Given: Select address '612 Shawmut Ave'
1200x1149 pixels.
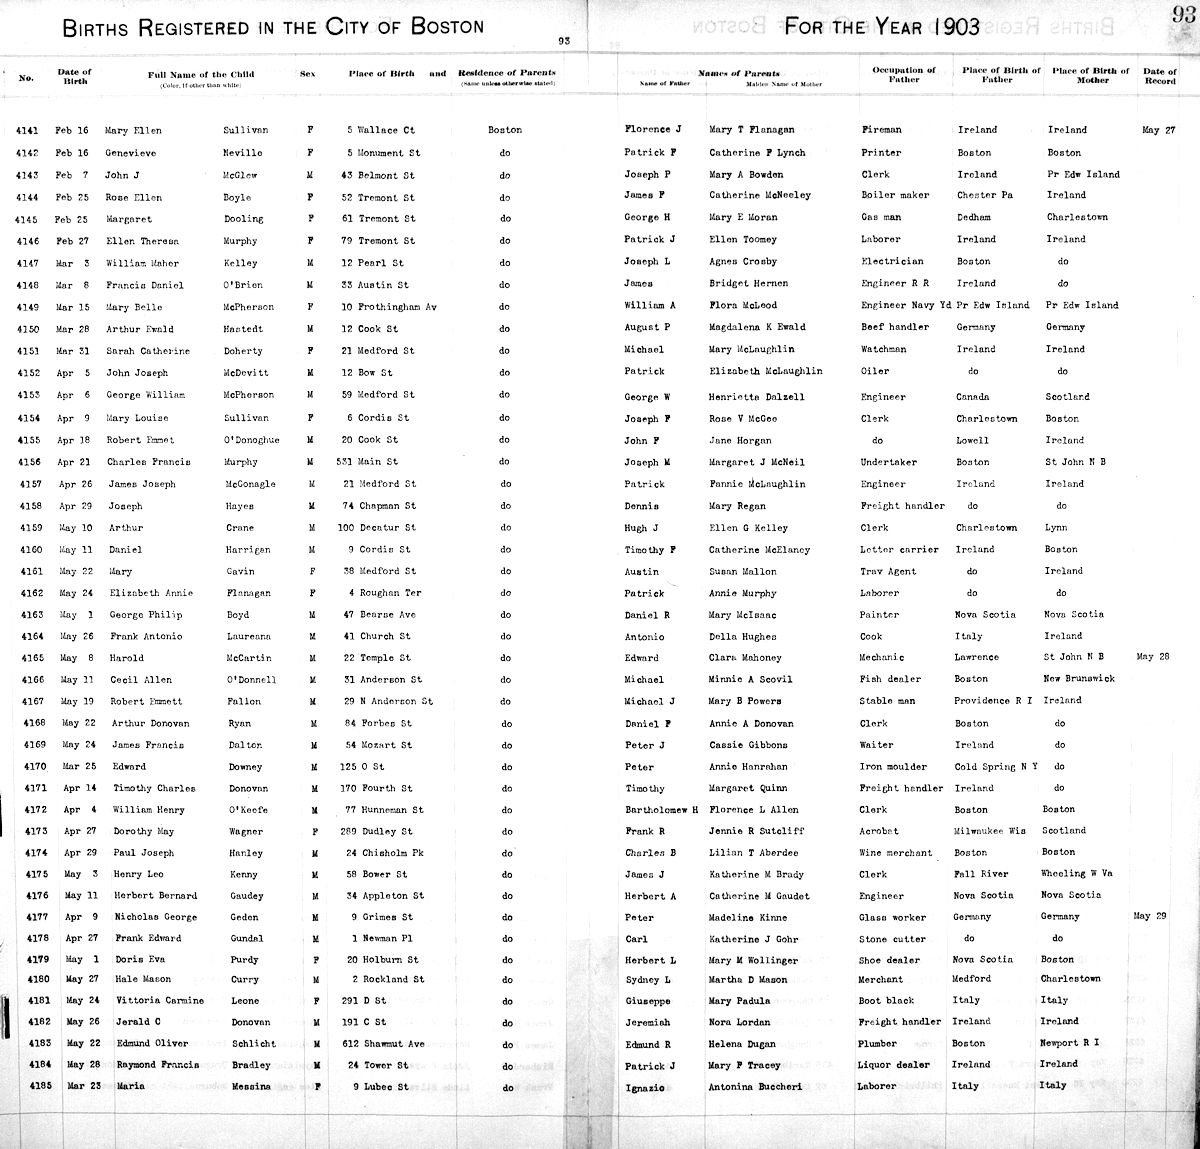Looking at the screenshot, I should coord(382,1044).
